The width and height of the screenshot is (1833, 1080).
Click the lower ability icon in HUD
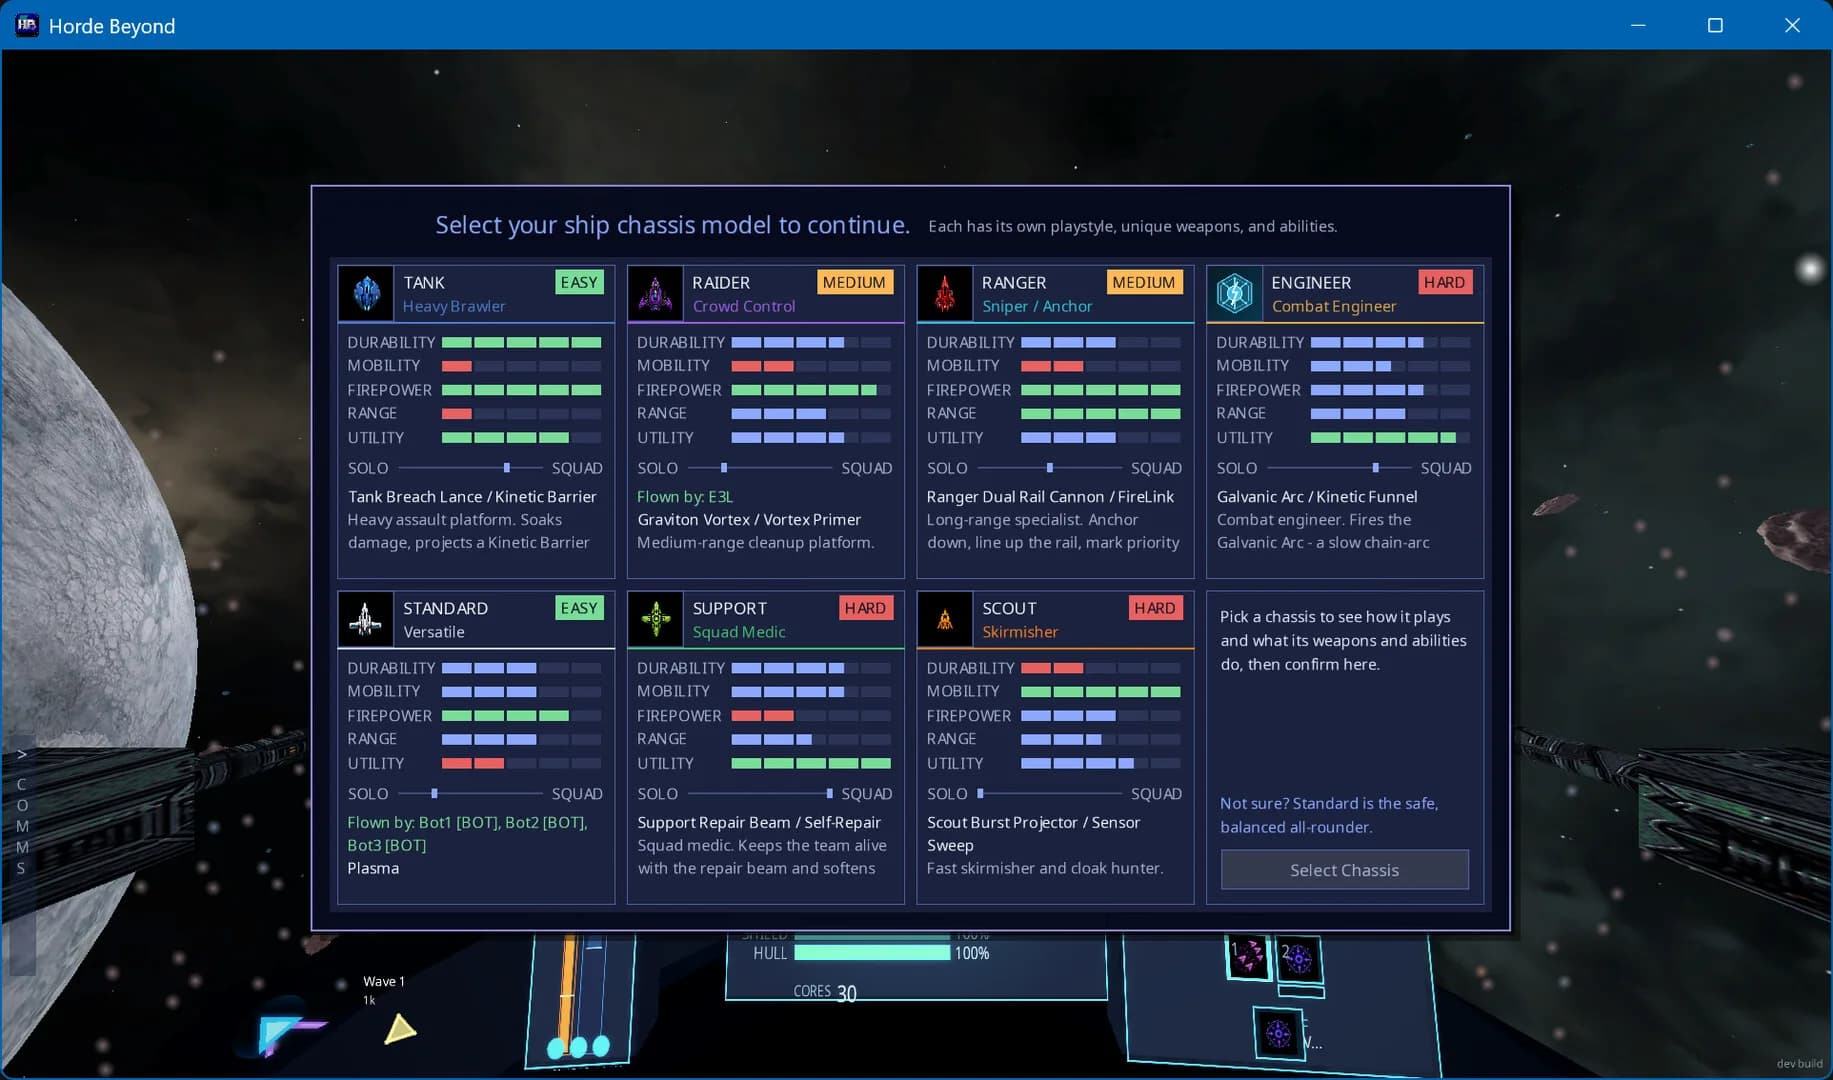click(x=1278, y=1033)
